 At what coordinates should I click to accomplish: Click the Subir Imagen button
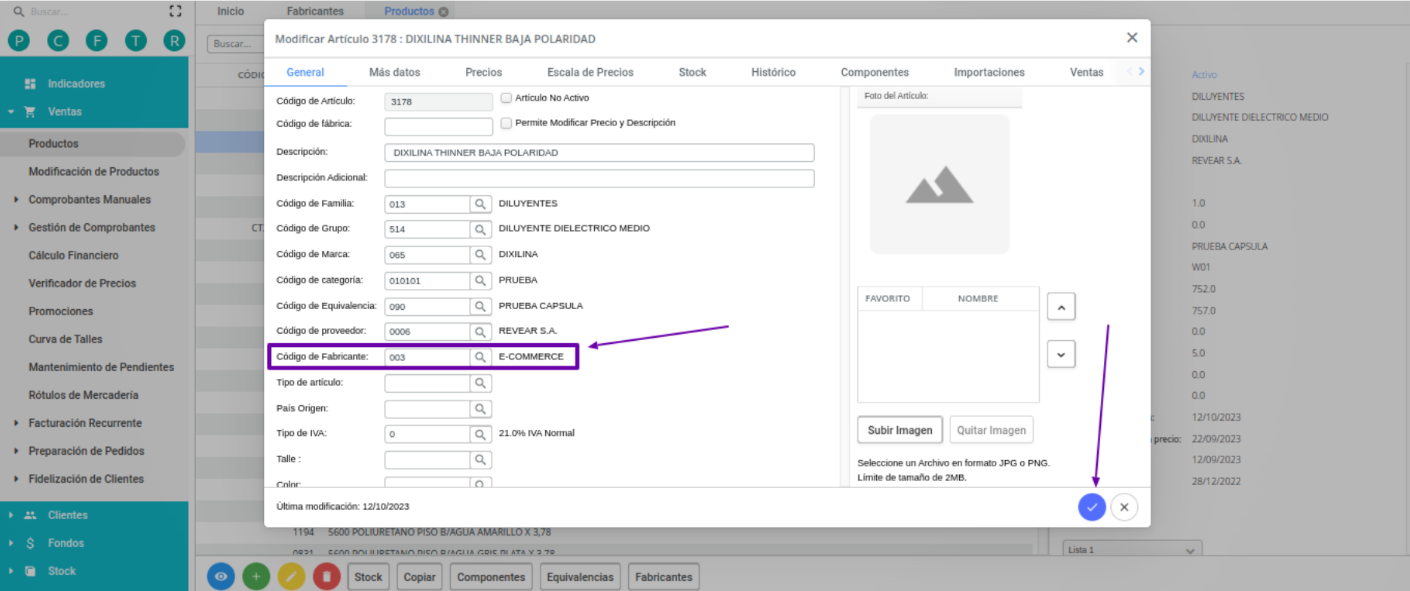tap(900, 430)
